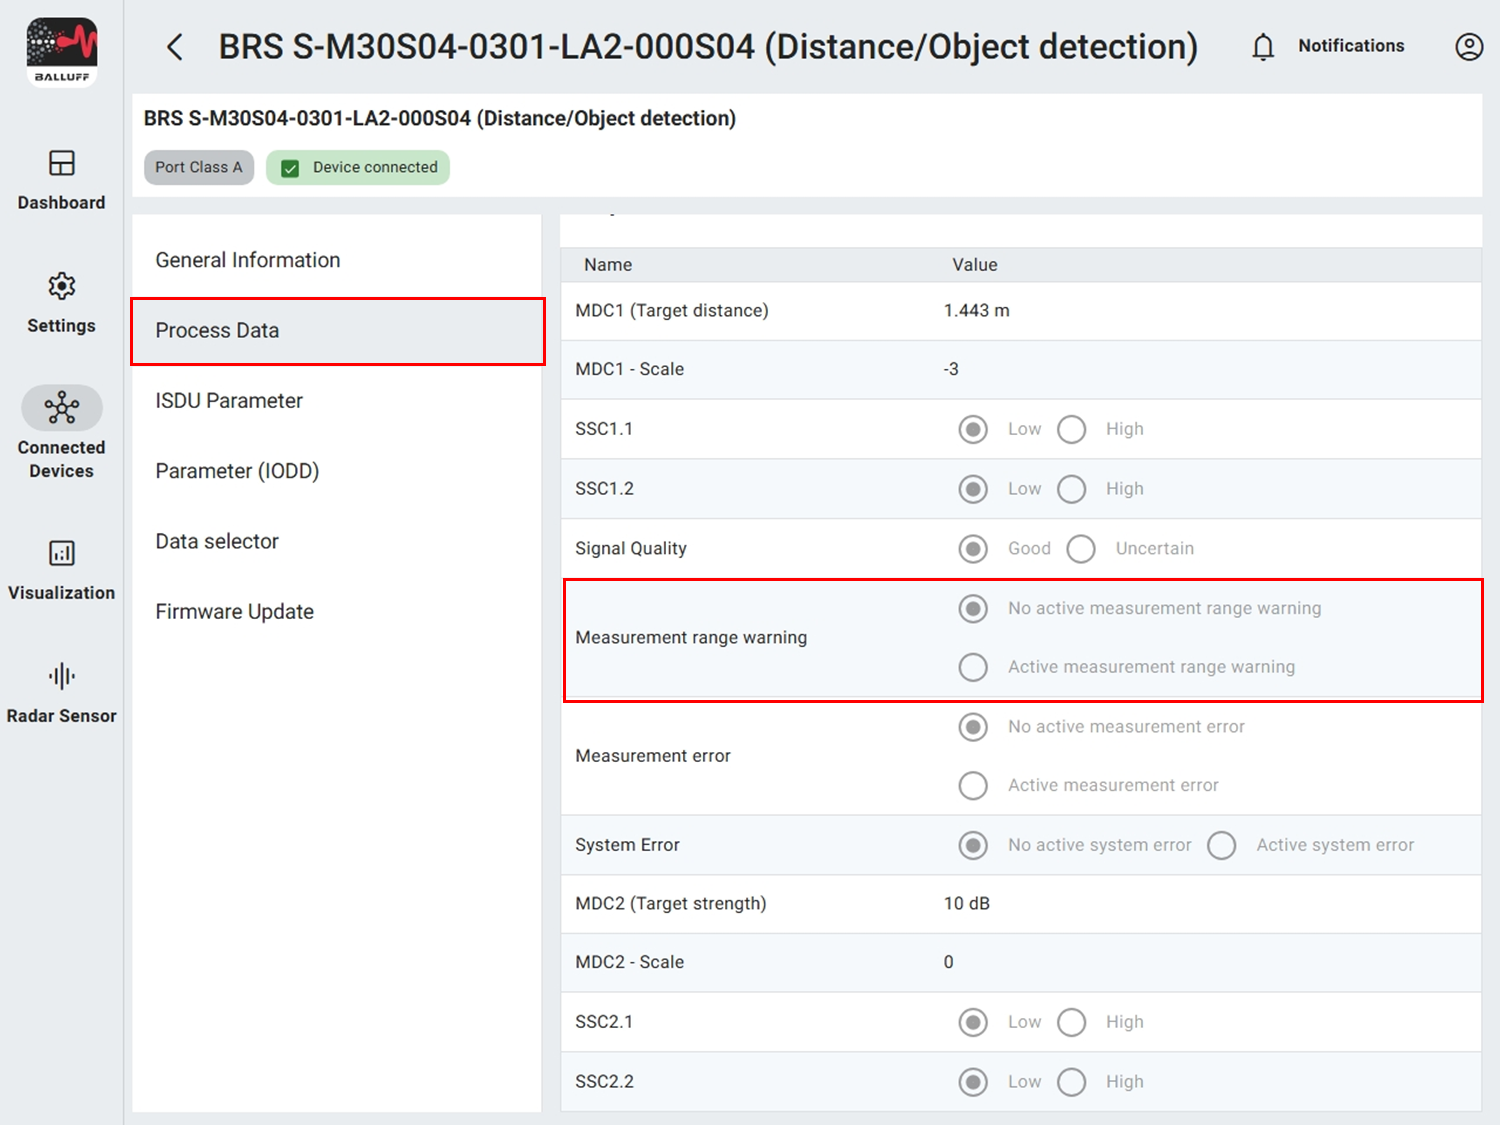The image size is (1500, 1125).
Task: Click the Port Class A badge
Action: tap(199, 167)
